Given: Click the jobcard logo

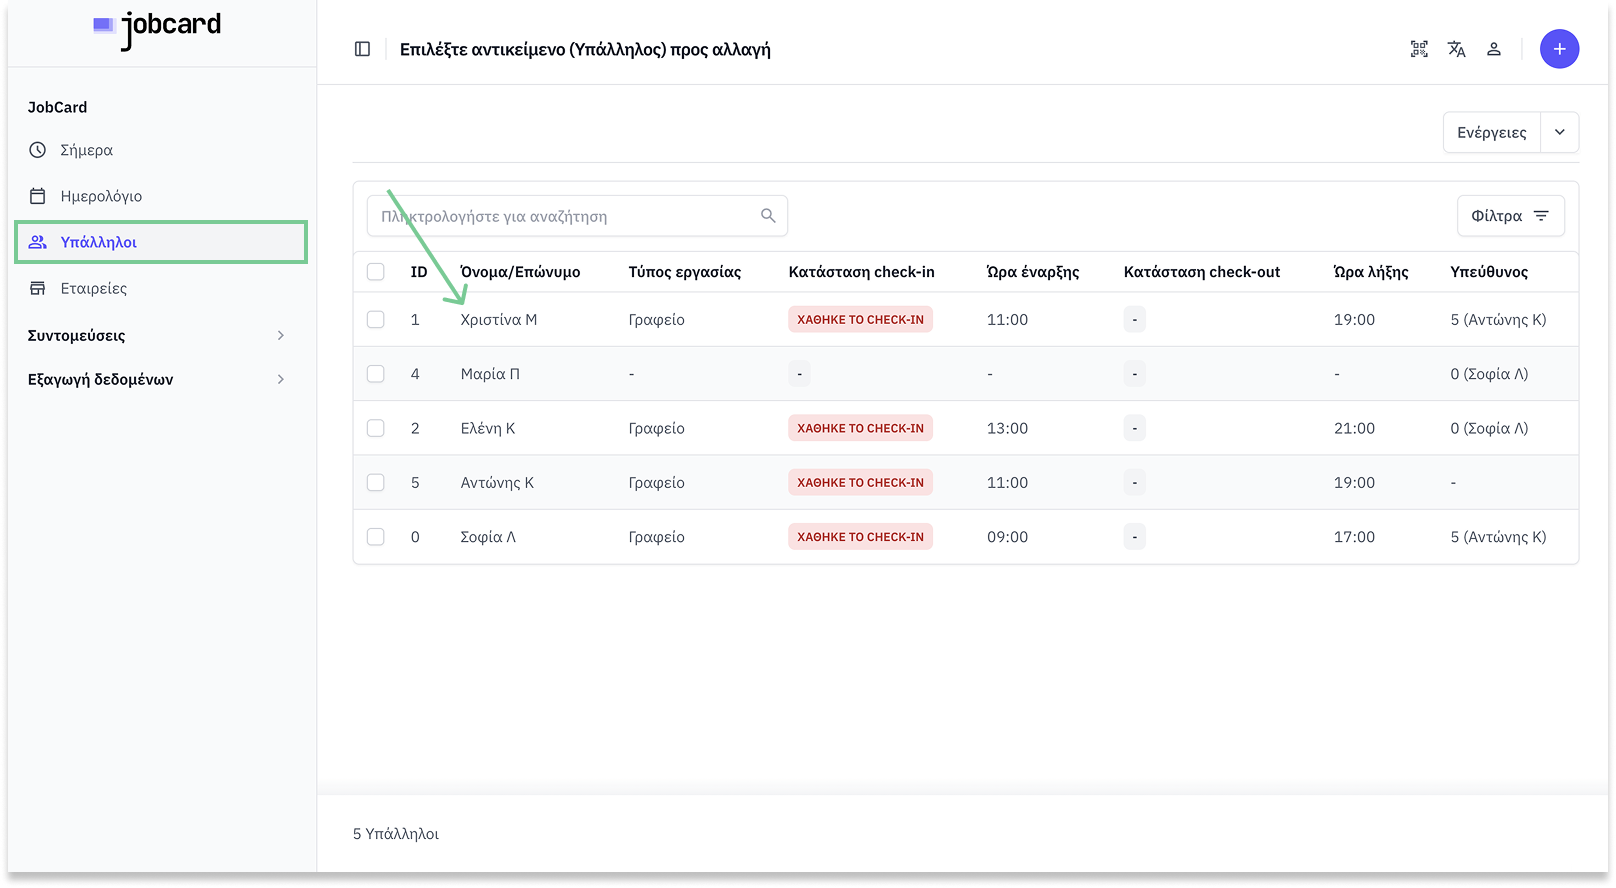Looking at the screenshot, I should point(157,29).
